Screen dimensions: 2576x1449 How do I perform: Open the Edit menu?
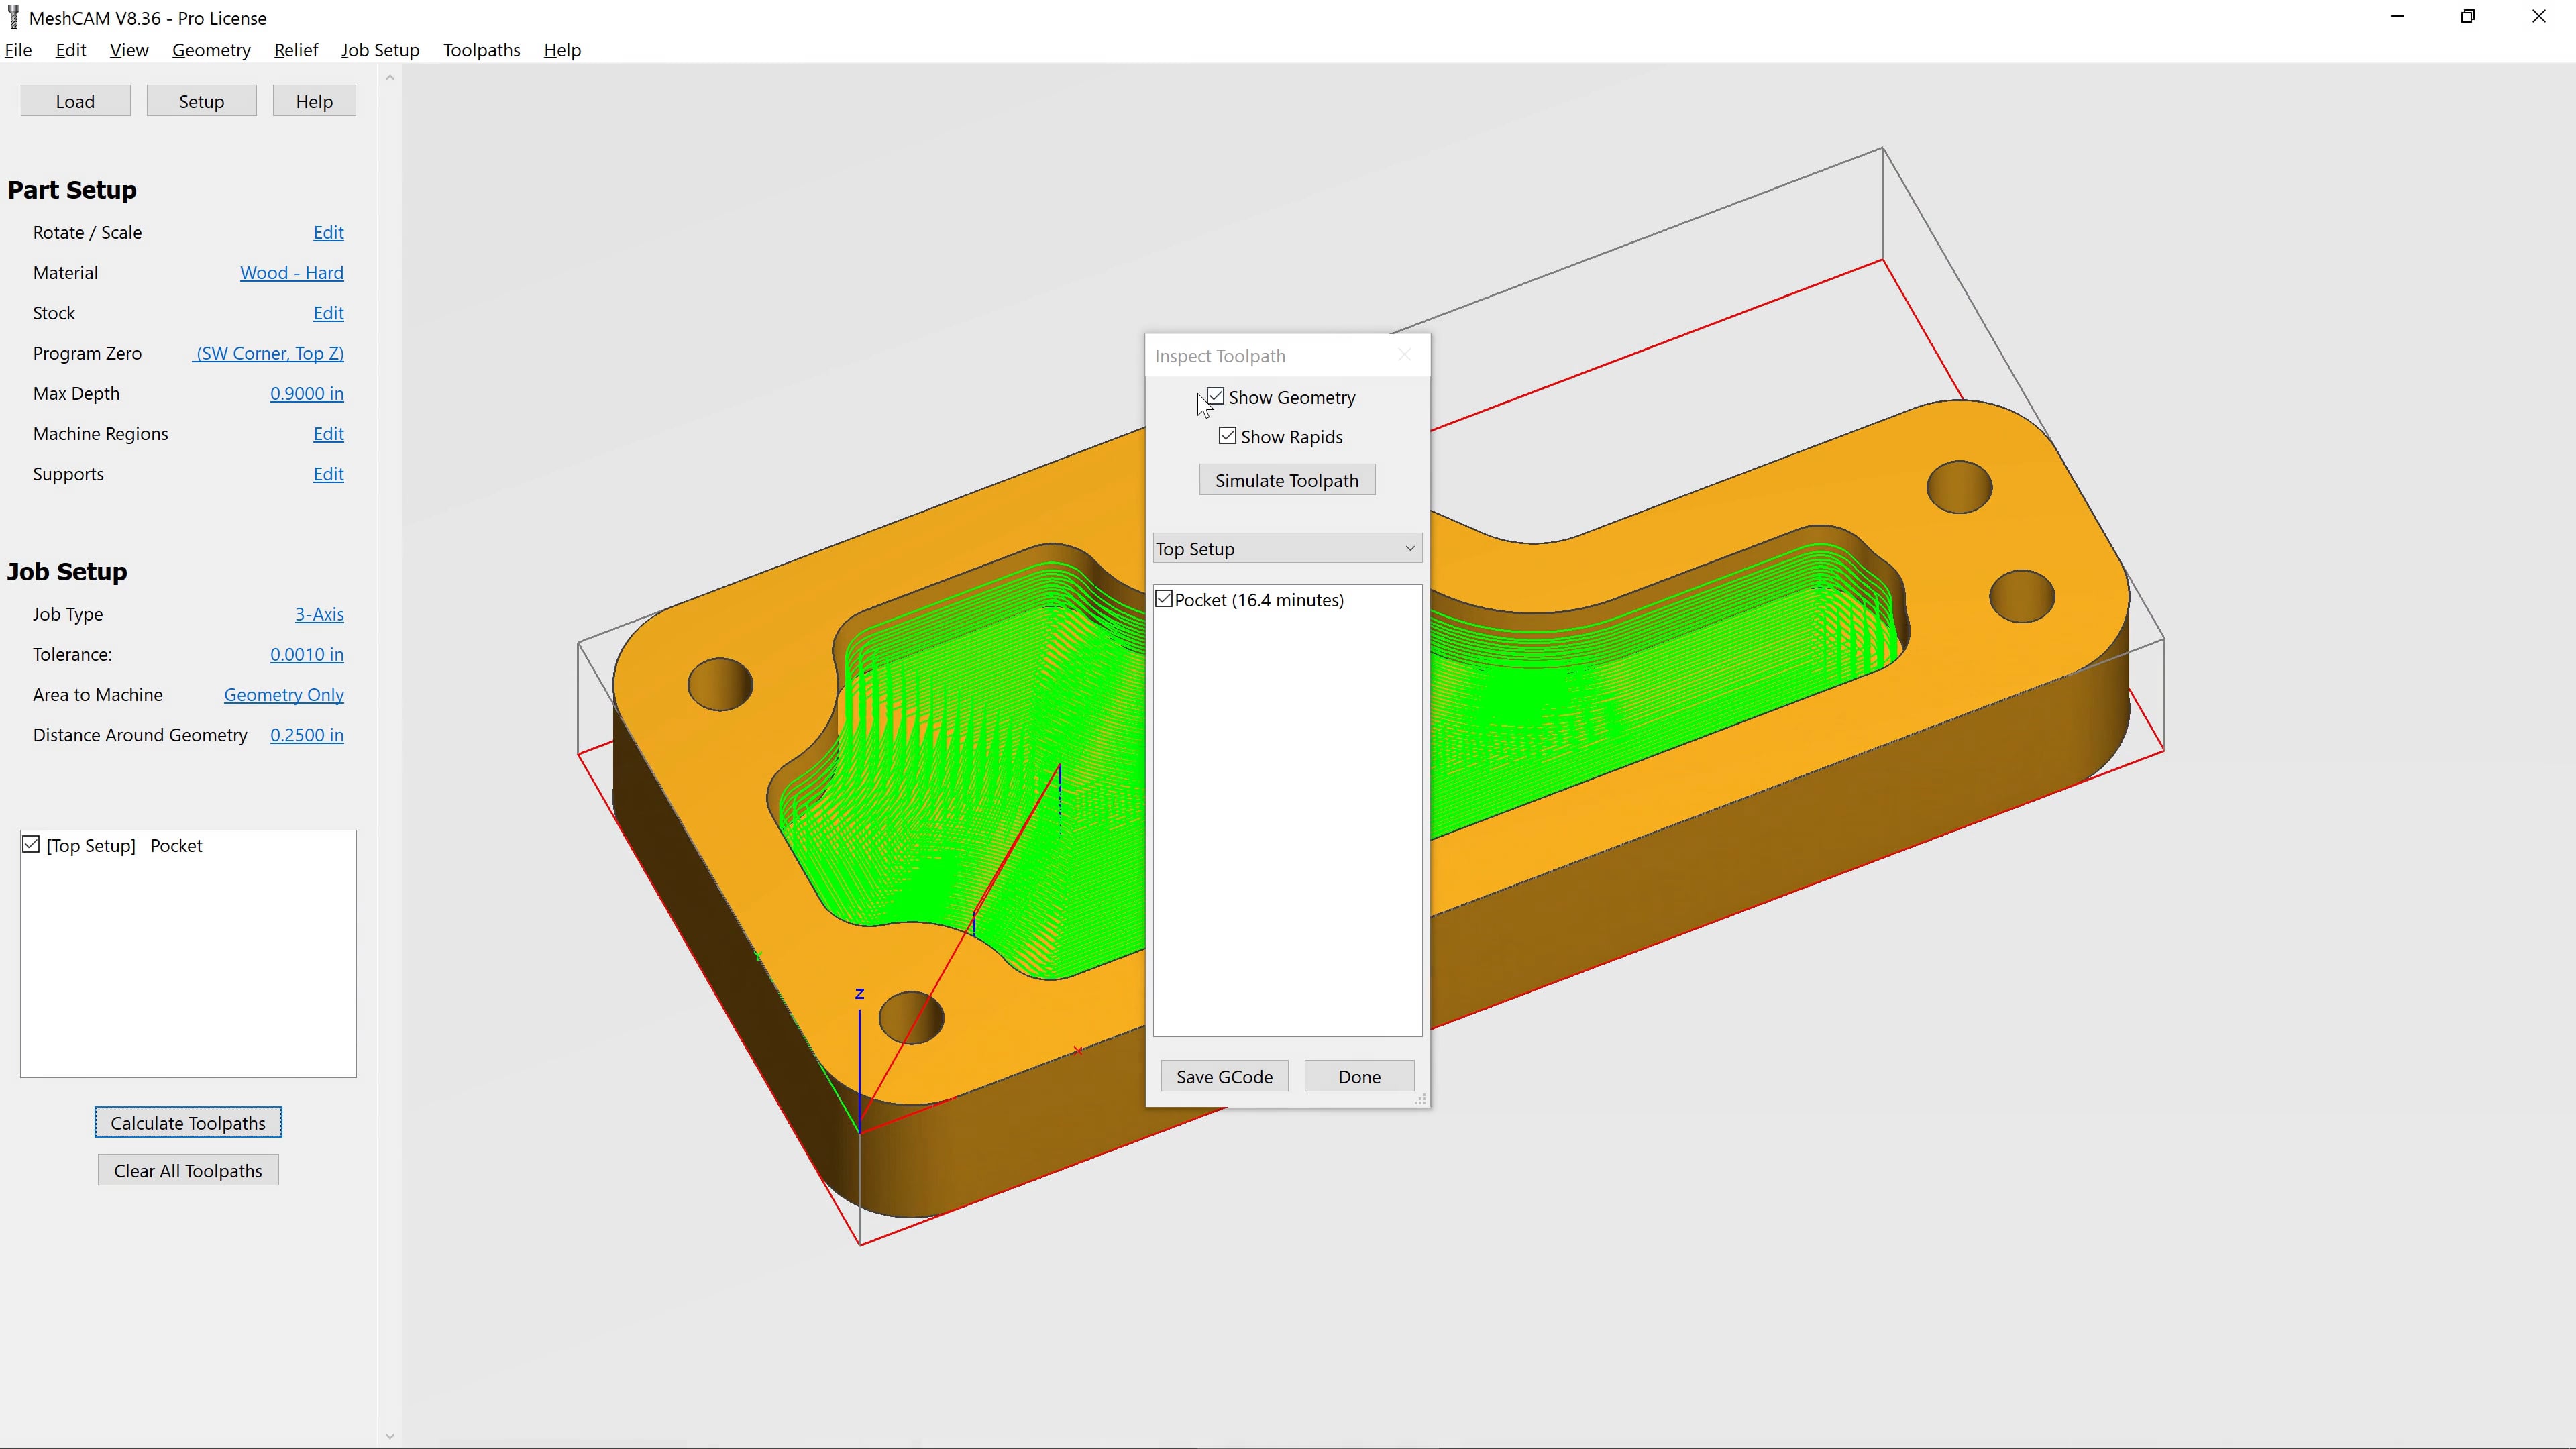[71, 50]
